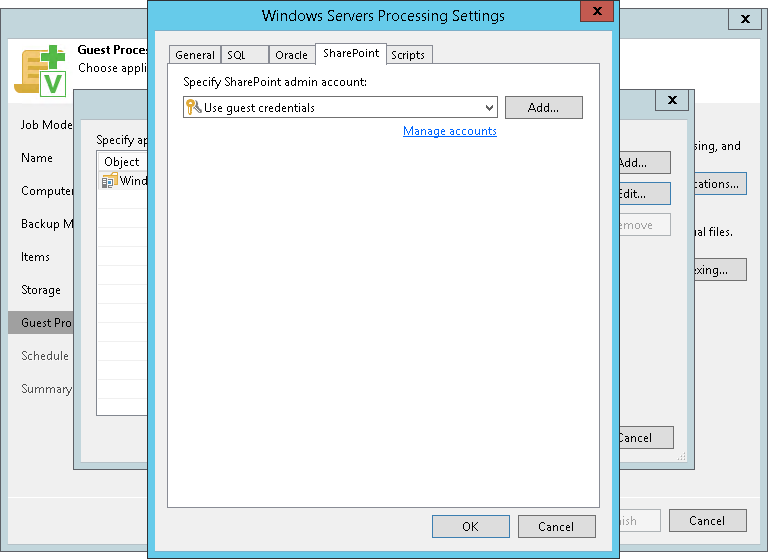Image resolution: width=768 pixels, height=559 pixels.
Task: Click the Applications... button in wizard window
Action: pyautogui.click(x=720, y=184)
